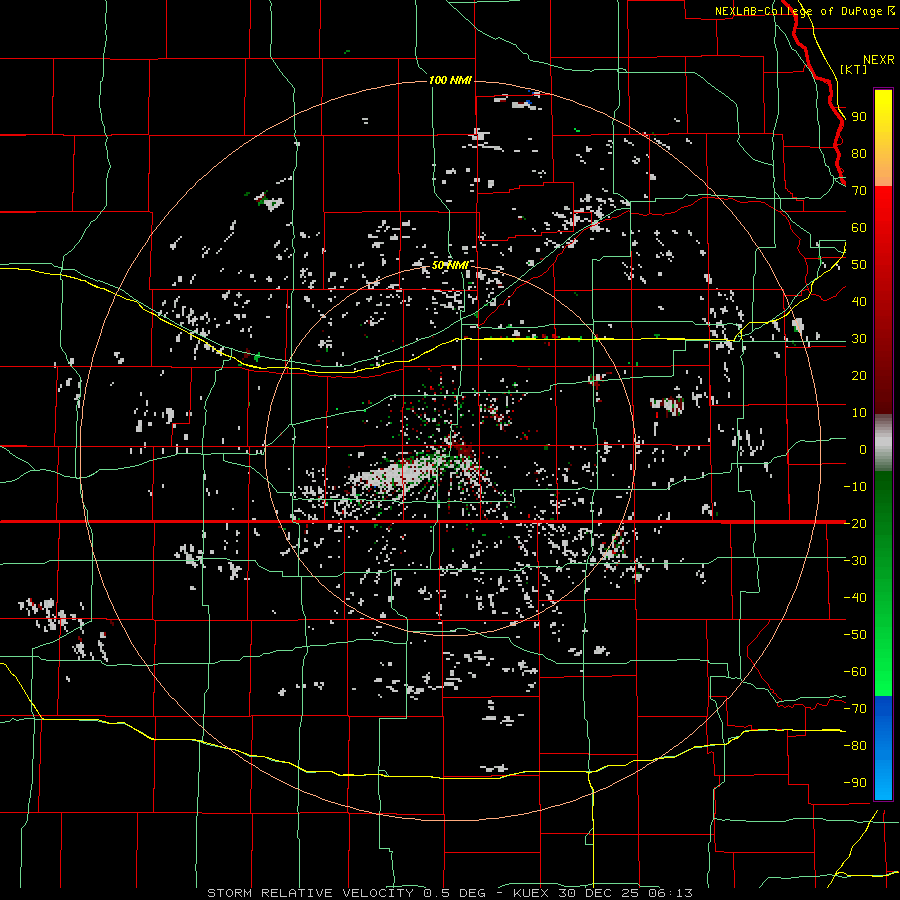
Task: Click the positive 30 scale label
Action: tap(859, 339)
